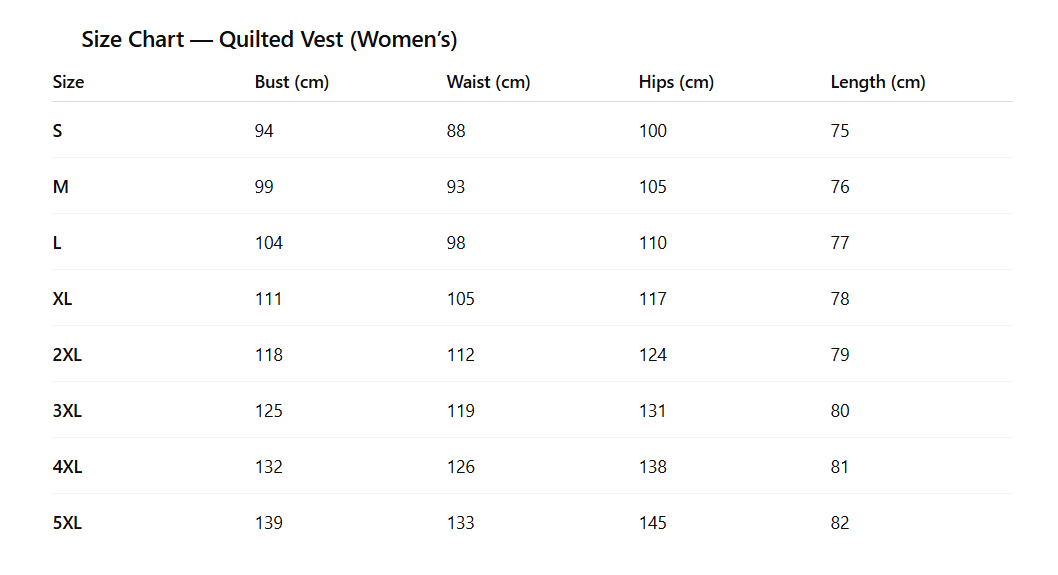Click bust value 132 for size 4XL
Screen dimensions: 1058x575
tap(268, 467)
